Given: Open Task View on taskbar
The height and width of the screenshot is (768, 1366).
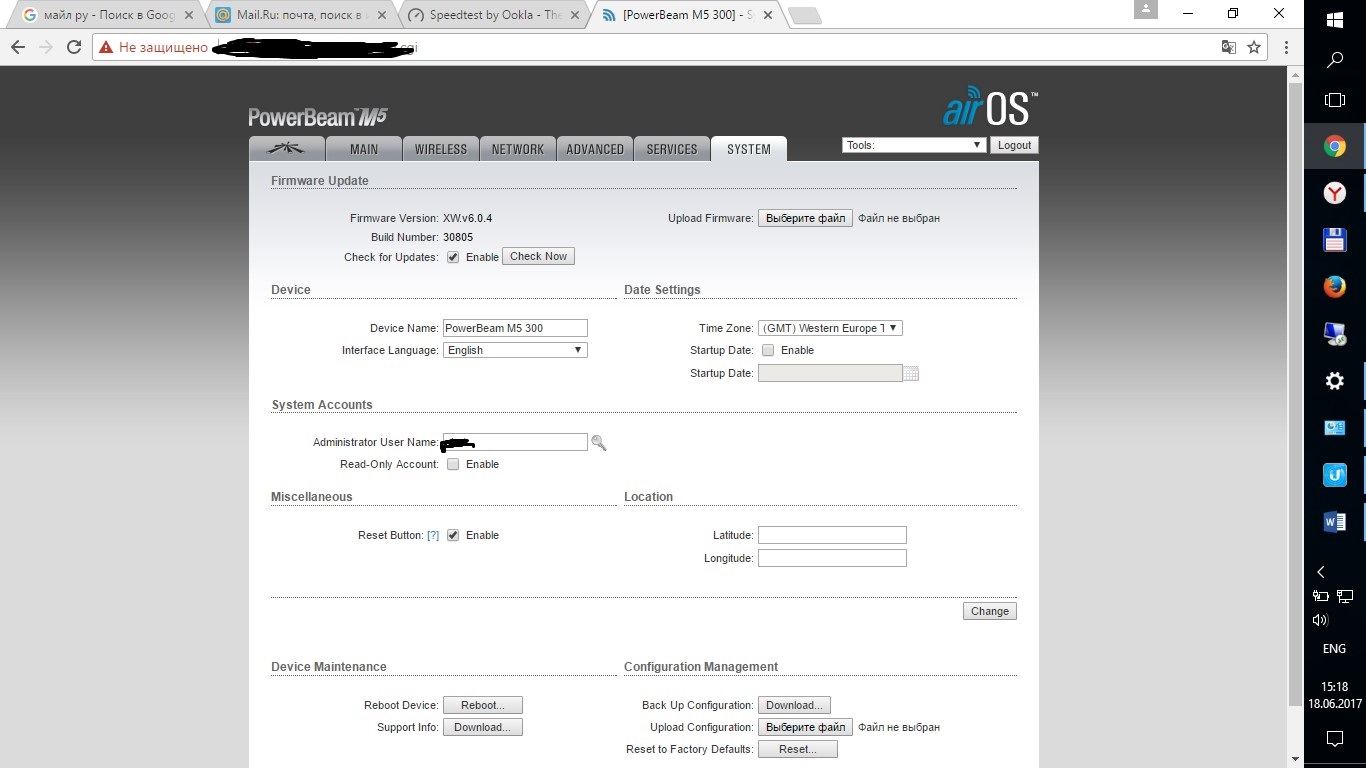Looking at the screenshot, I should pos(1334,100).
